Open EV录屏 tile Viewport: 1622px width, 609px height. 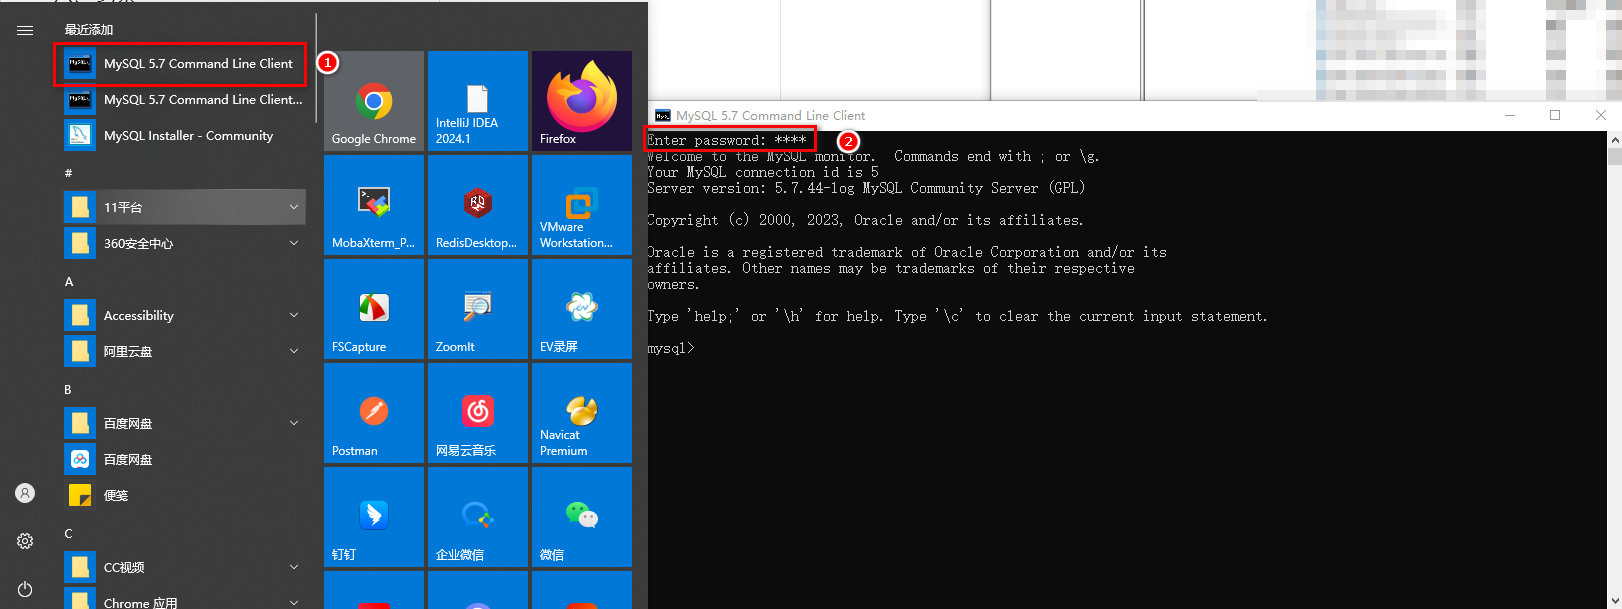tap(582, 309)
